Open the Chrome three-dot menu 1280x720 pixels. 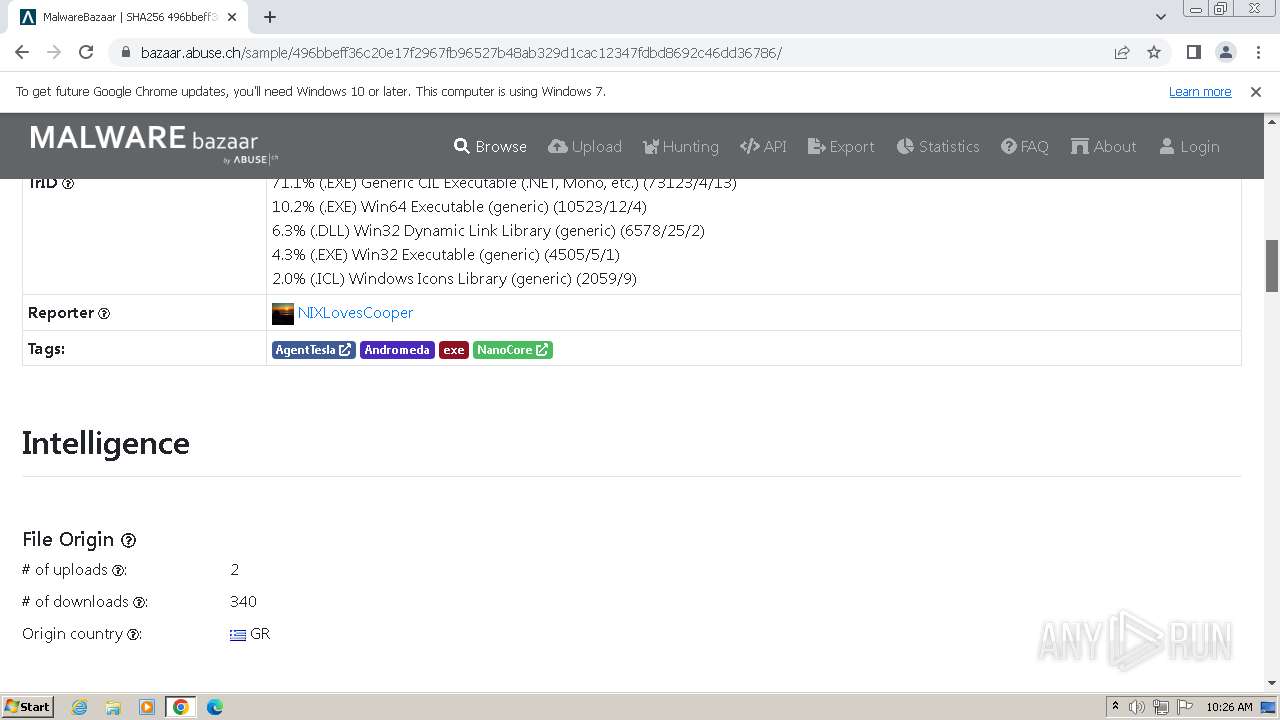[1257, 52]
